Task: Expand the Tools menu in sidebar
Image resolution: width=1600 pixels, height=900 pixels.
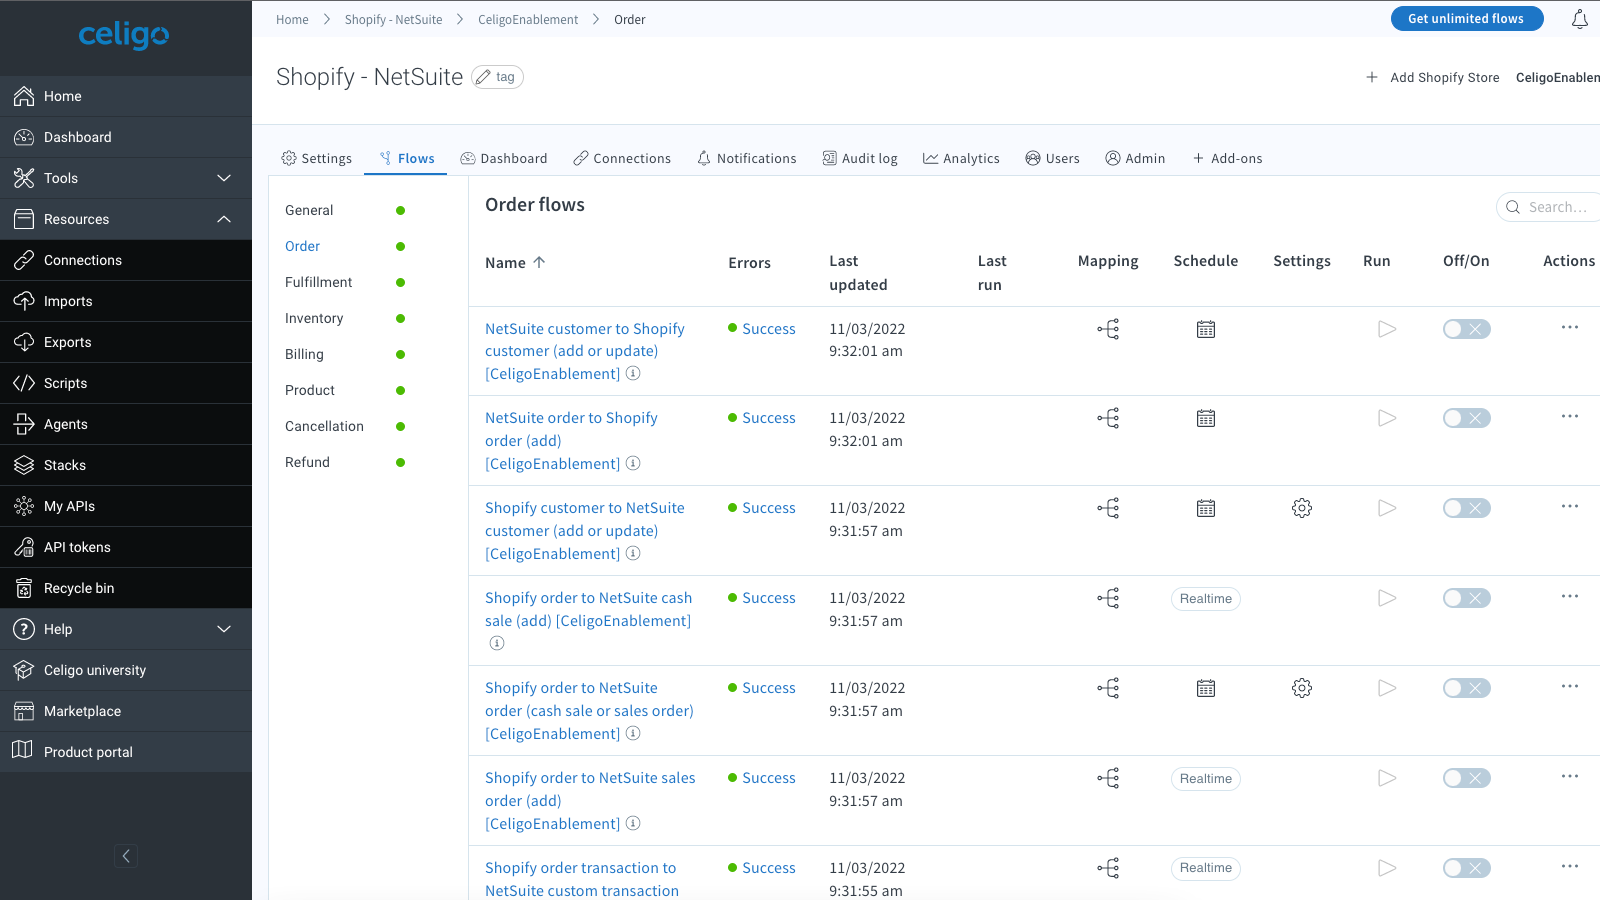Action: point(126,178)
